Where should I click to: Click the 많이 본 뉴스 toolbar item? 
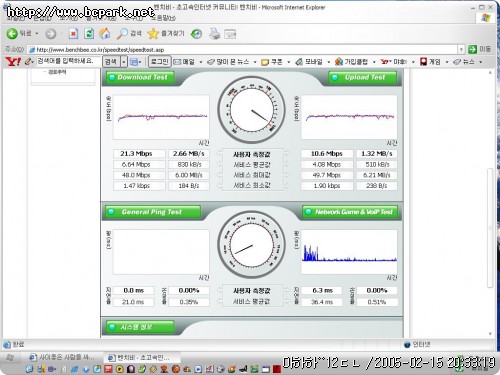(x=228, y=62)
